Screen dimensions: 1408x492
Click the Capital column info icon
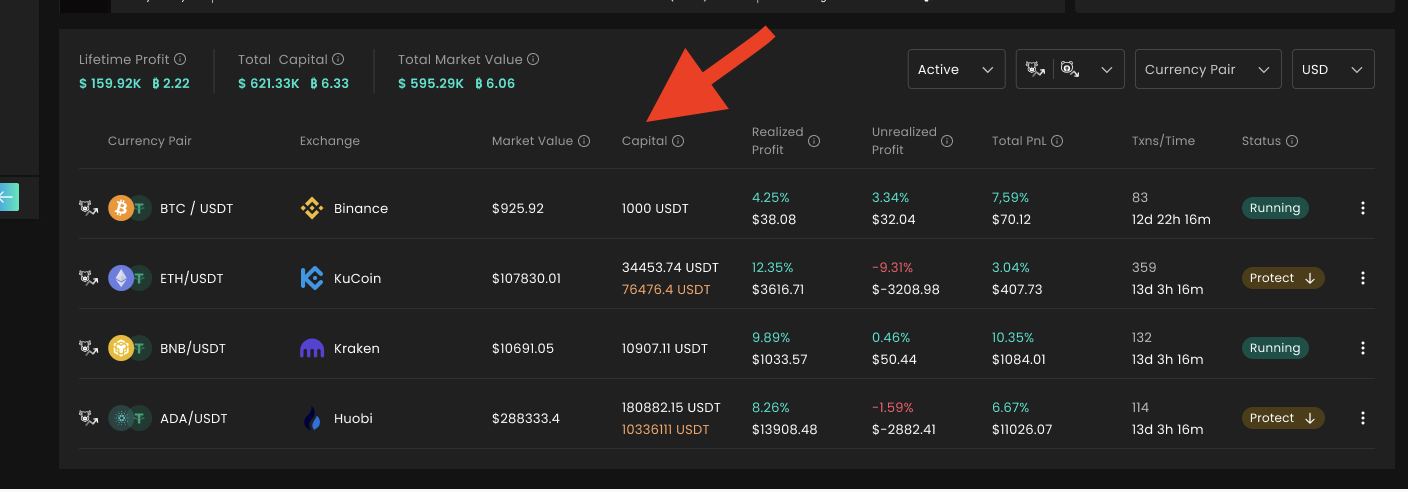pos(678,142)
